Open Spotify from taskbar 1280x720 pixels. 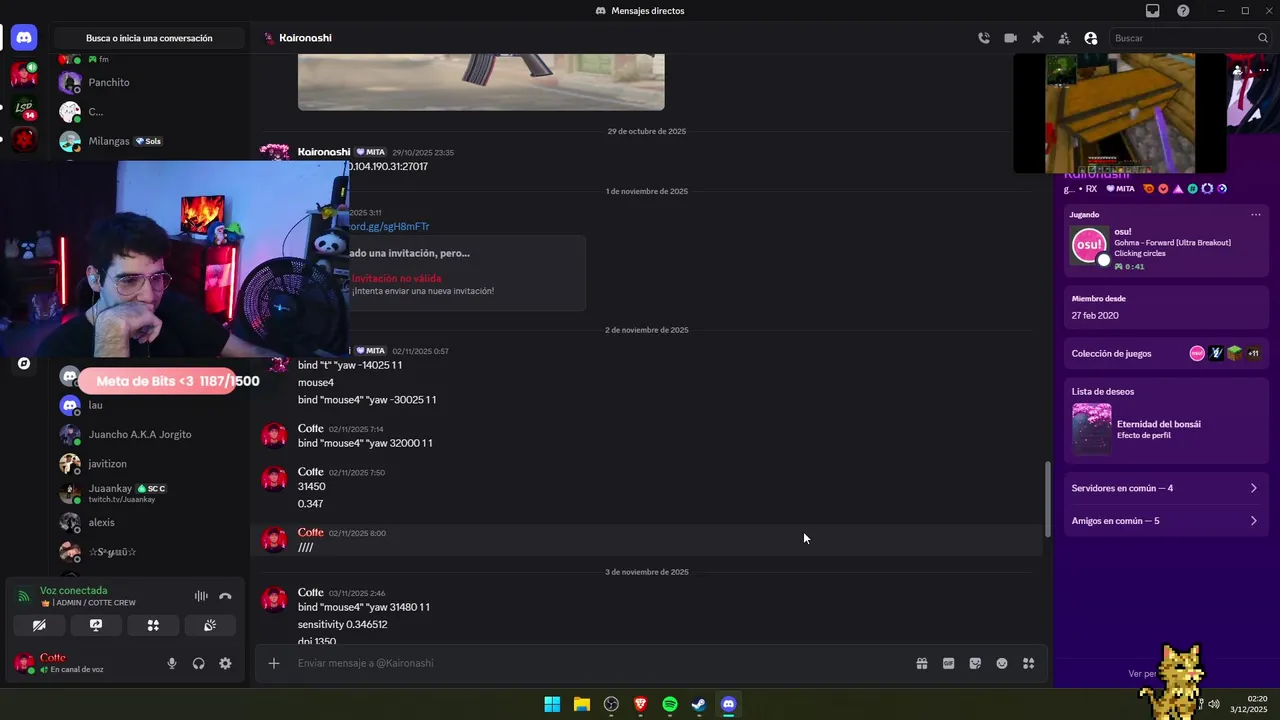670,704
